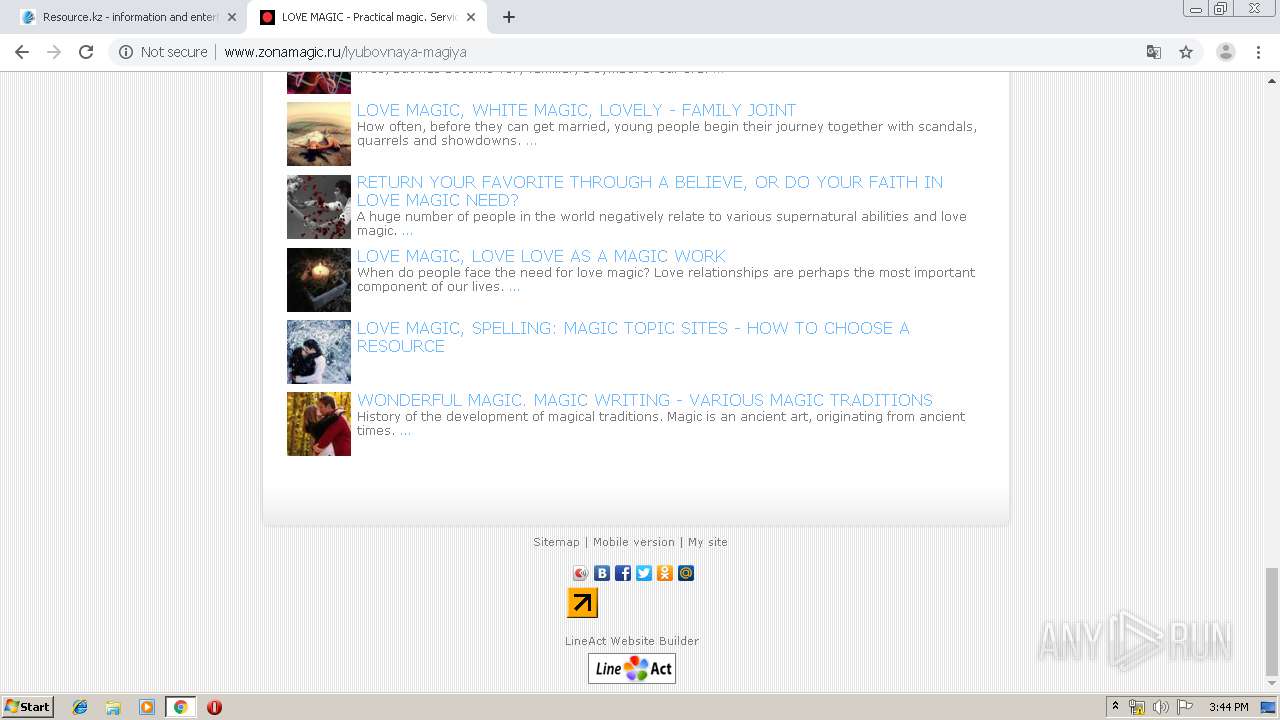Click the Google Translate icon in address bar

click(x=1153, y=52)
